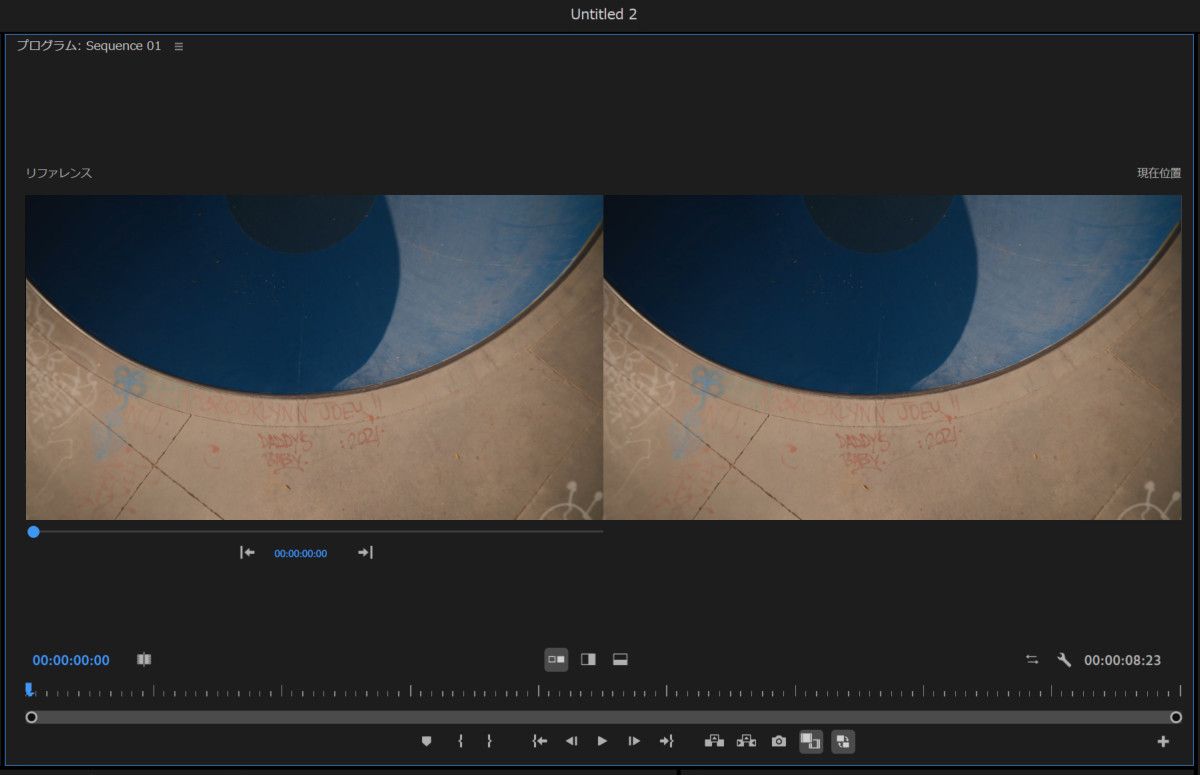
Task: Swap reference and current frame sides
Action: tap(1033, 659)
